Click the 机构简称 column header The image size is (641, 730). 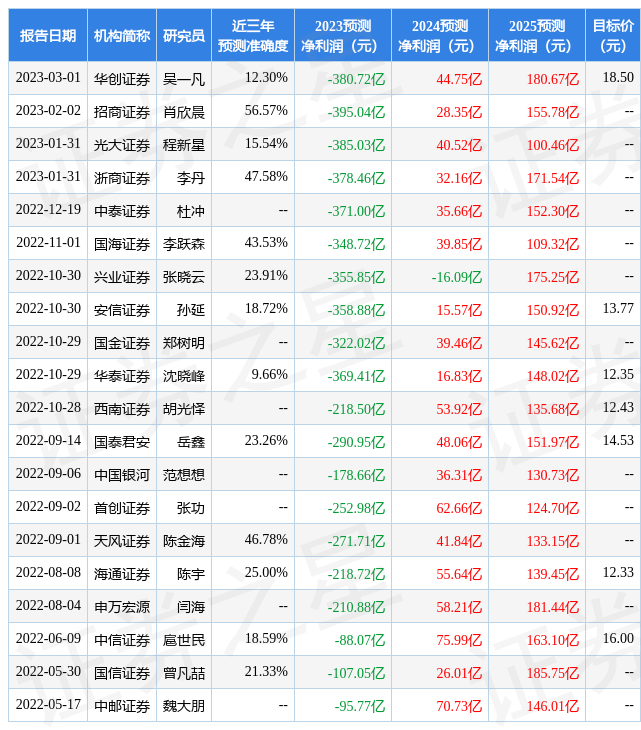[121, 36]
